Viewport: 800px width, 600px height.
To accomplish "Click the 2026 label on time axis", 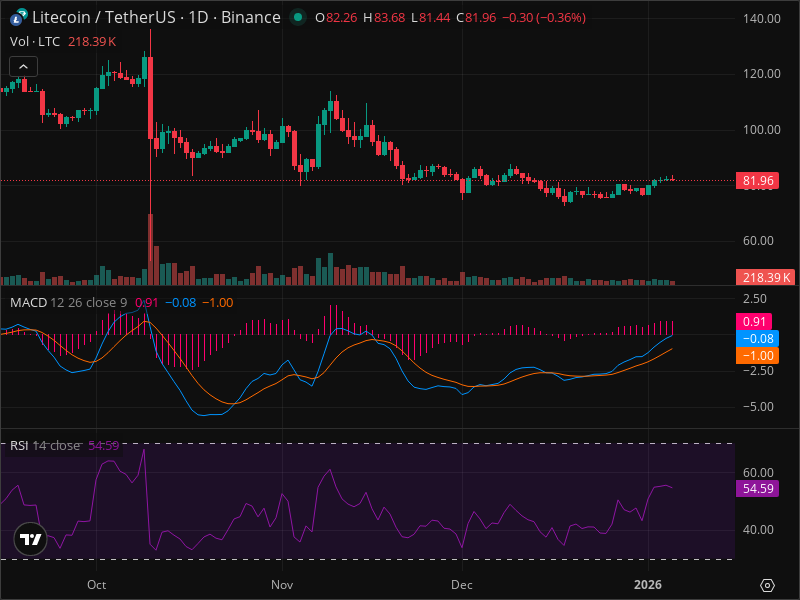I will tap(647, 585).
